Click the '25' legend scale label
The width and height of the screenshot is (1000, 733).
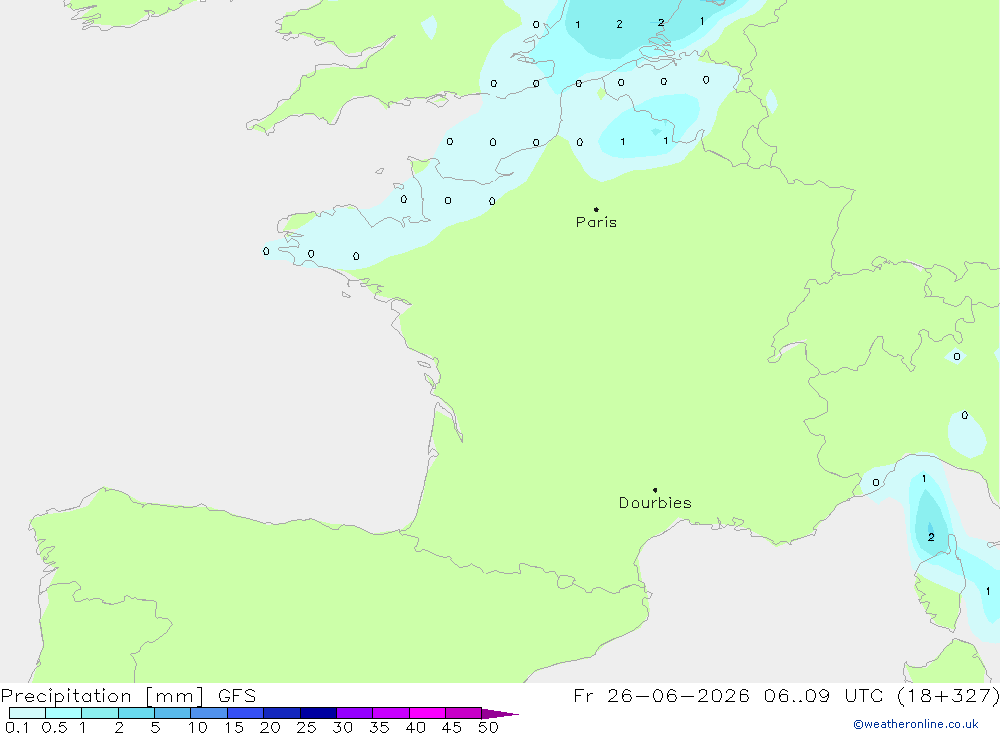306,727
